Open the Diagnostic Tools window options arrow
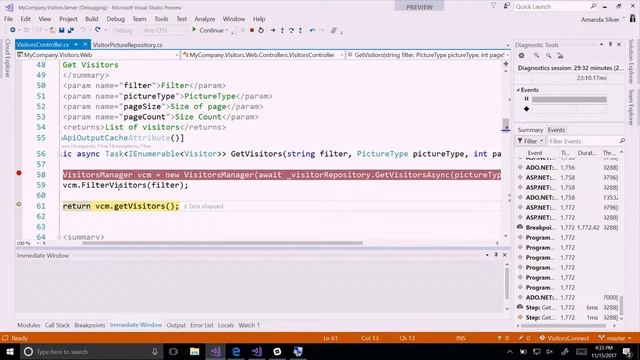The width and height of the screenshot is (640, 360). point(601,44)
